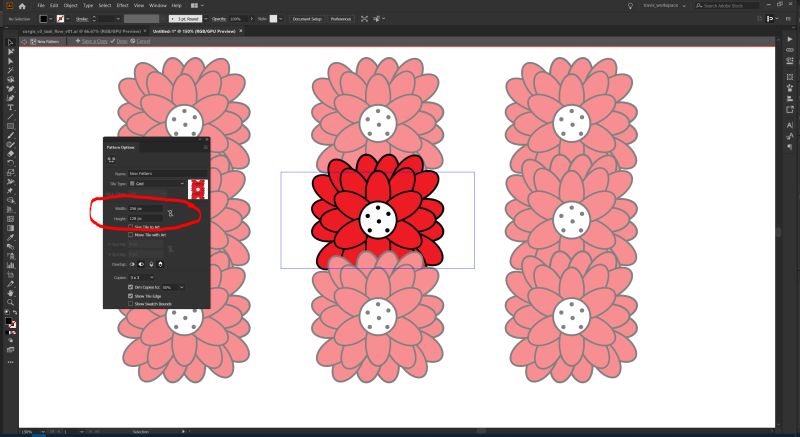The height and width of the screenshot is (437, 800).
Task: Select the Hand tool
Action: click(10, 293)
